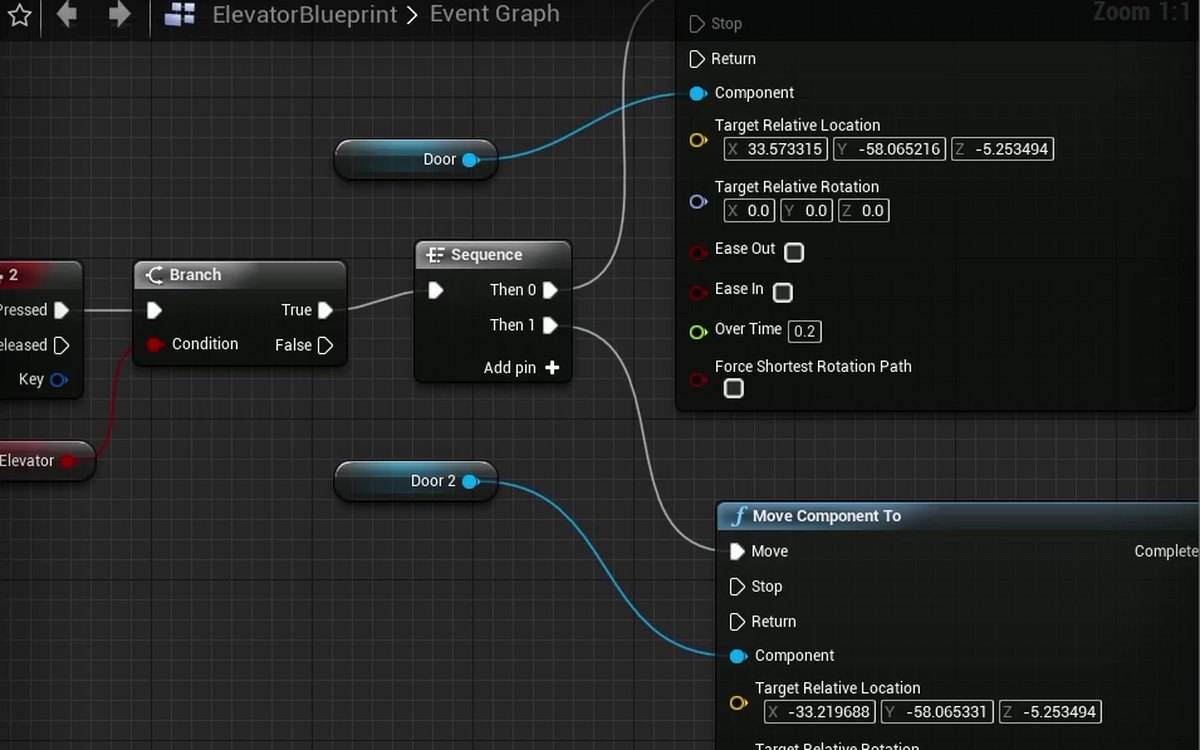1200x750 pixels.
Task: Click the green Over Time input pin
Action: click(x=698, y=331)
